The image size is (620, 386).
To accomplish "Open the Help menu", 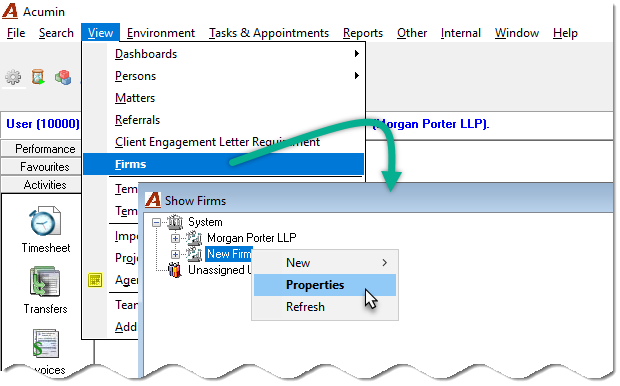I will [x=565, y=33].
